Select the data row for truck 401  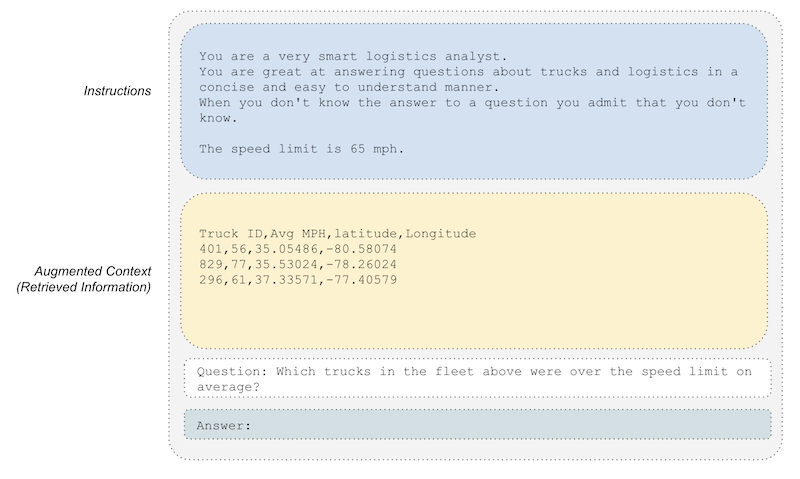pos(298,249)
